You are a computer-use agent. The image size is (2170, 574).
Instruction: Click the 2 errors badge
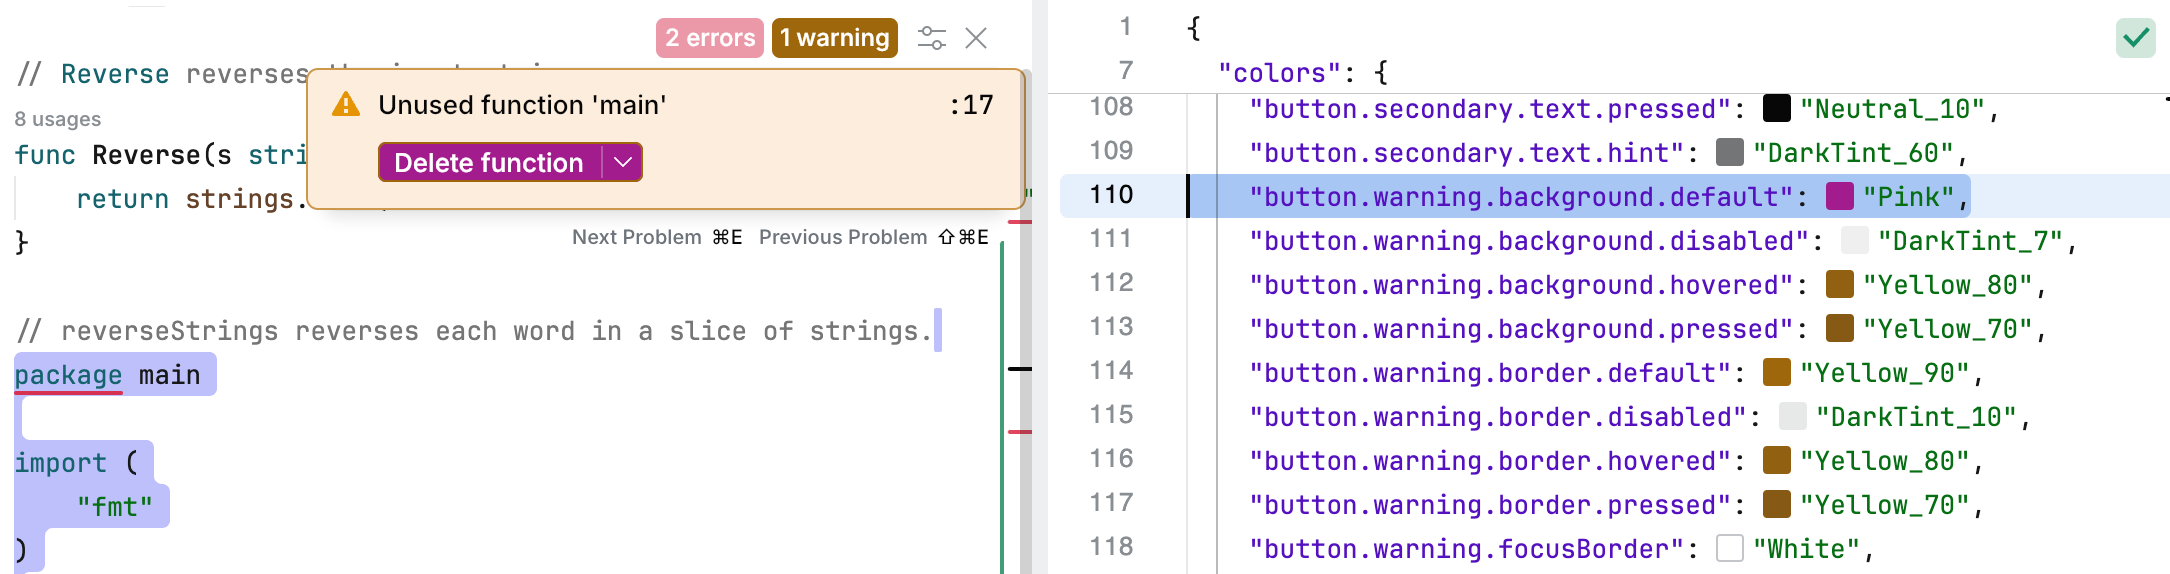[x=710, y=38]
